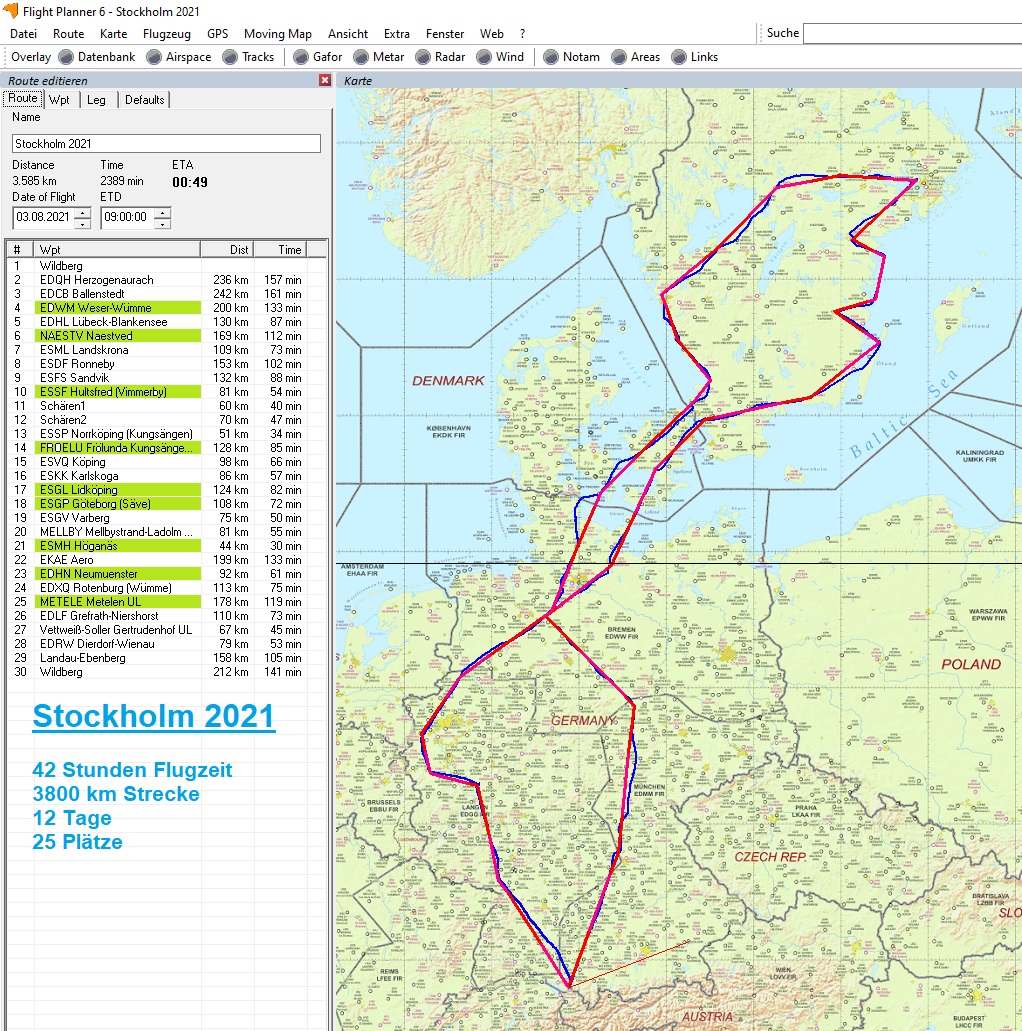Show the Radar overlay
Image resolution: width=1022 pixels, height=1031 pixels.
tap(424, 57)
